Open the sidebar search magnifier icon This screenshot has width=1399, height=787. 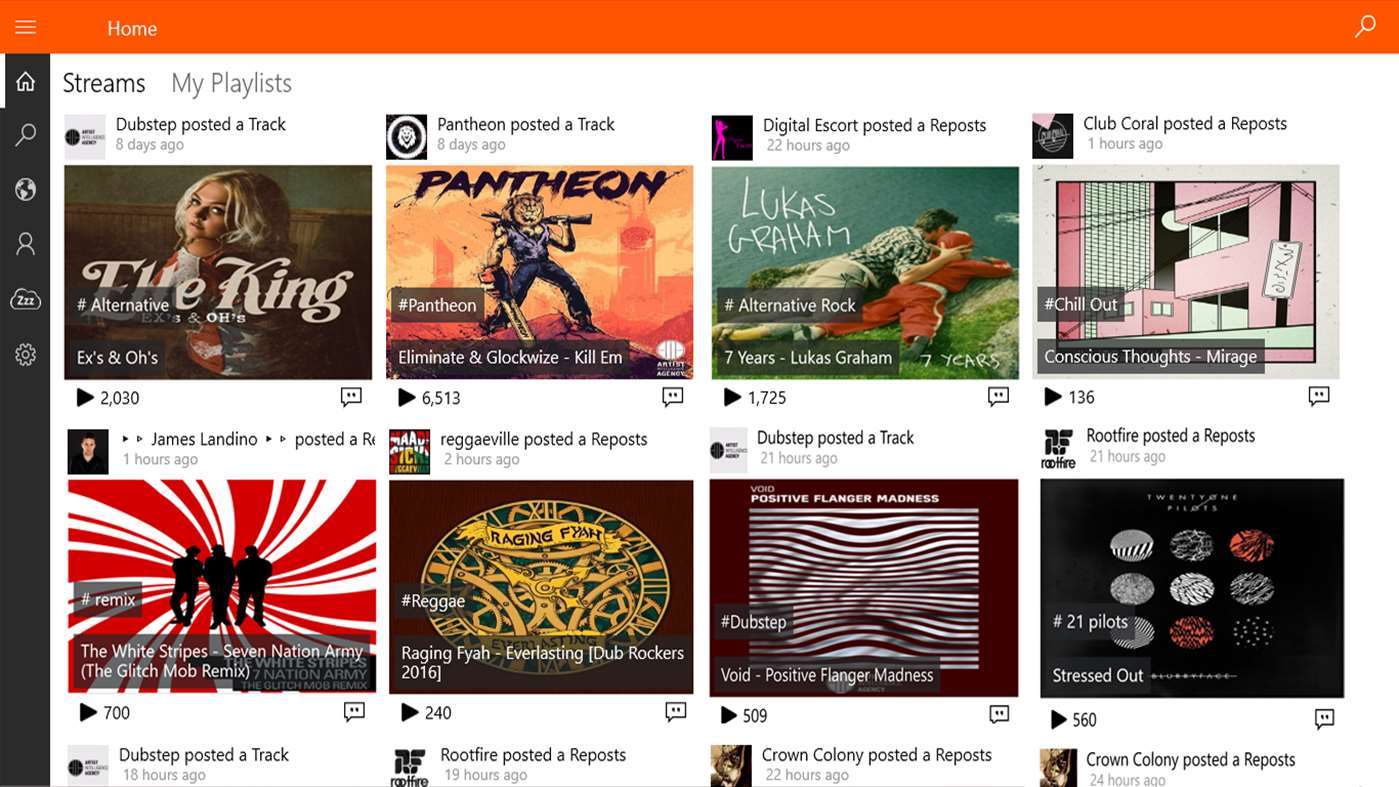(x=25, y=135)
